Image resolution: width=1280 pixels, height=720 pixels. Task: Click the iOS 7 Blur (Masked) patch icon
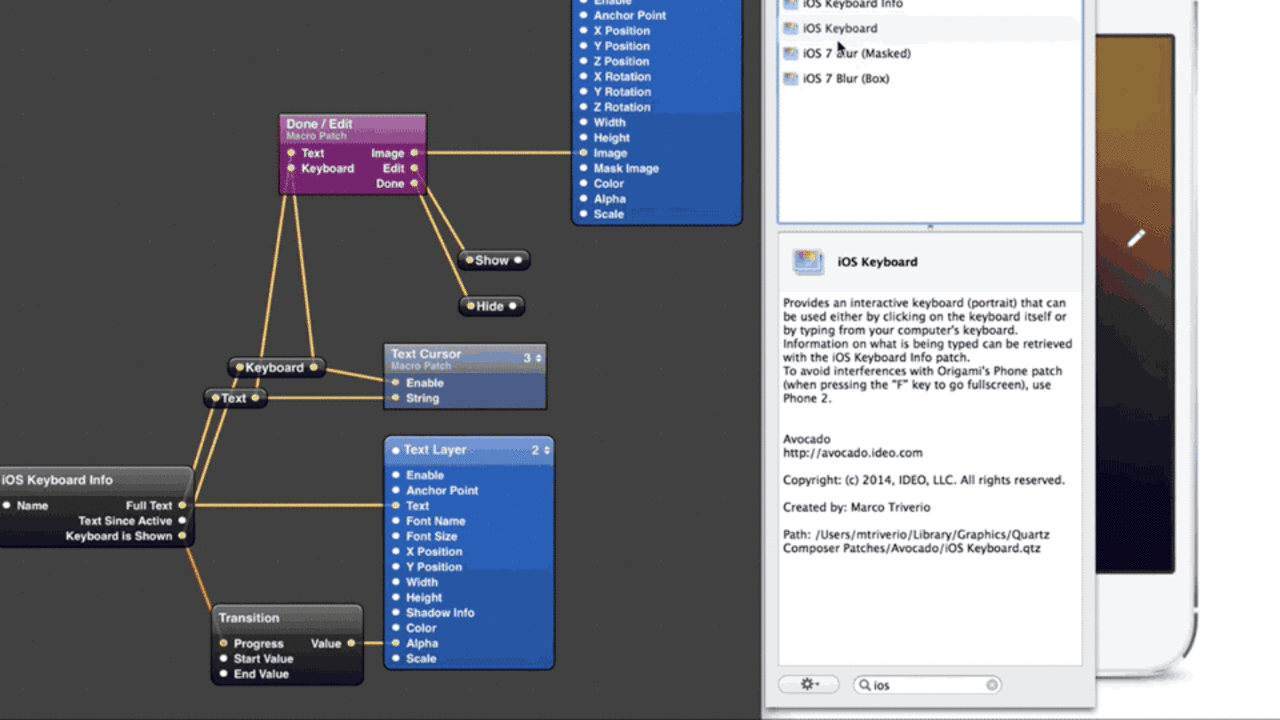click(790, 53)
